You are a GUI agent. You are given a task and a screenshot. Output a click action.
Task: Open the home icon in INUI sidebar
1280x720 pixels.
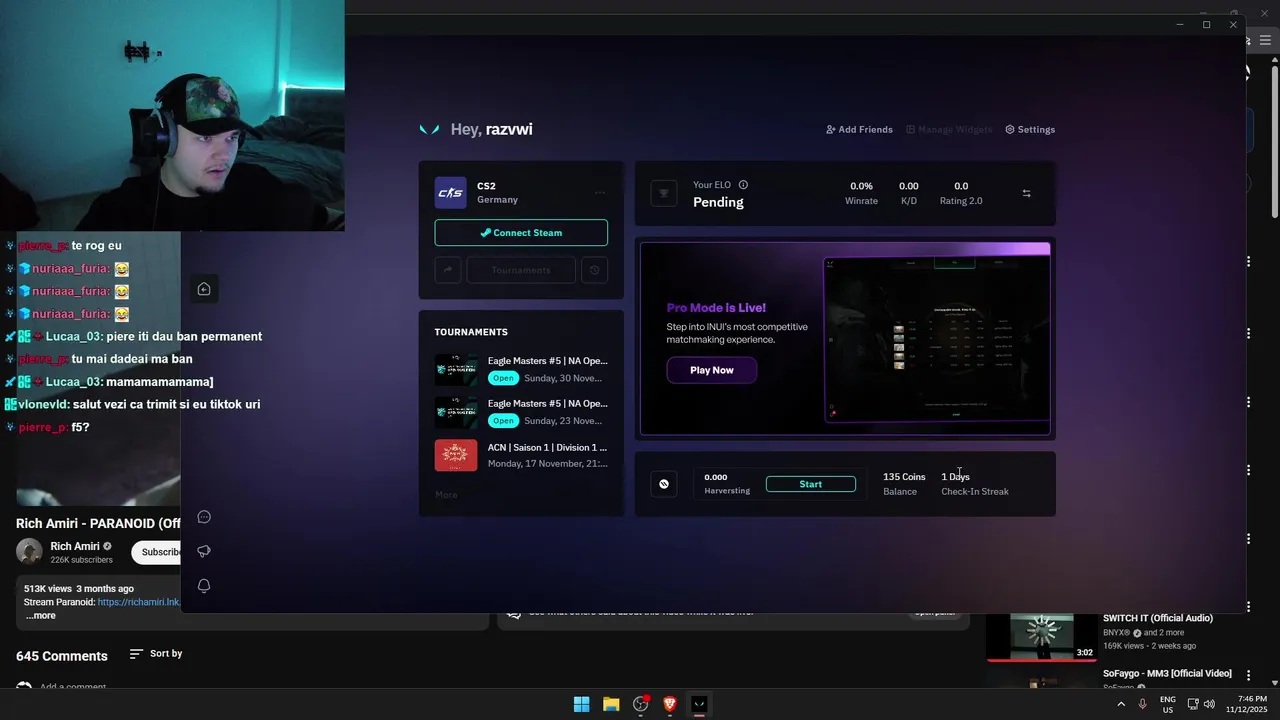204,289
